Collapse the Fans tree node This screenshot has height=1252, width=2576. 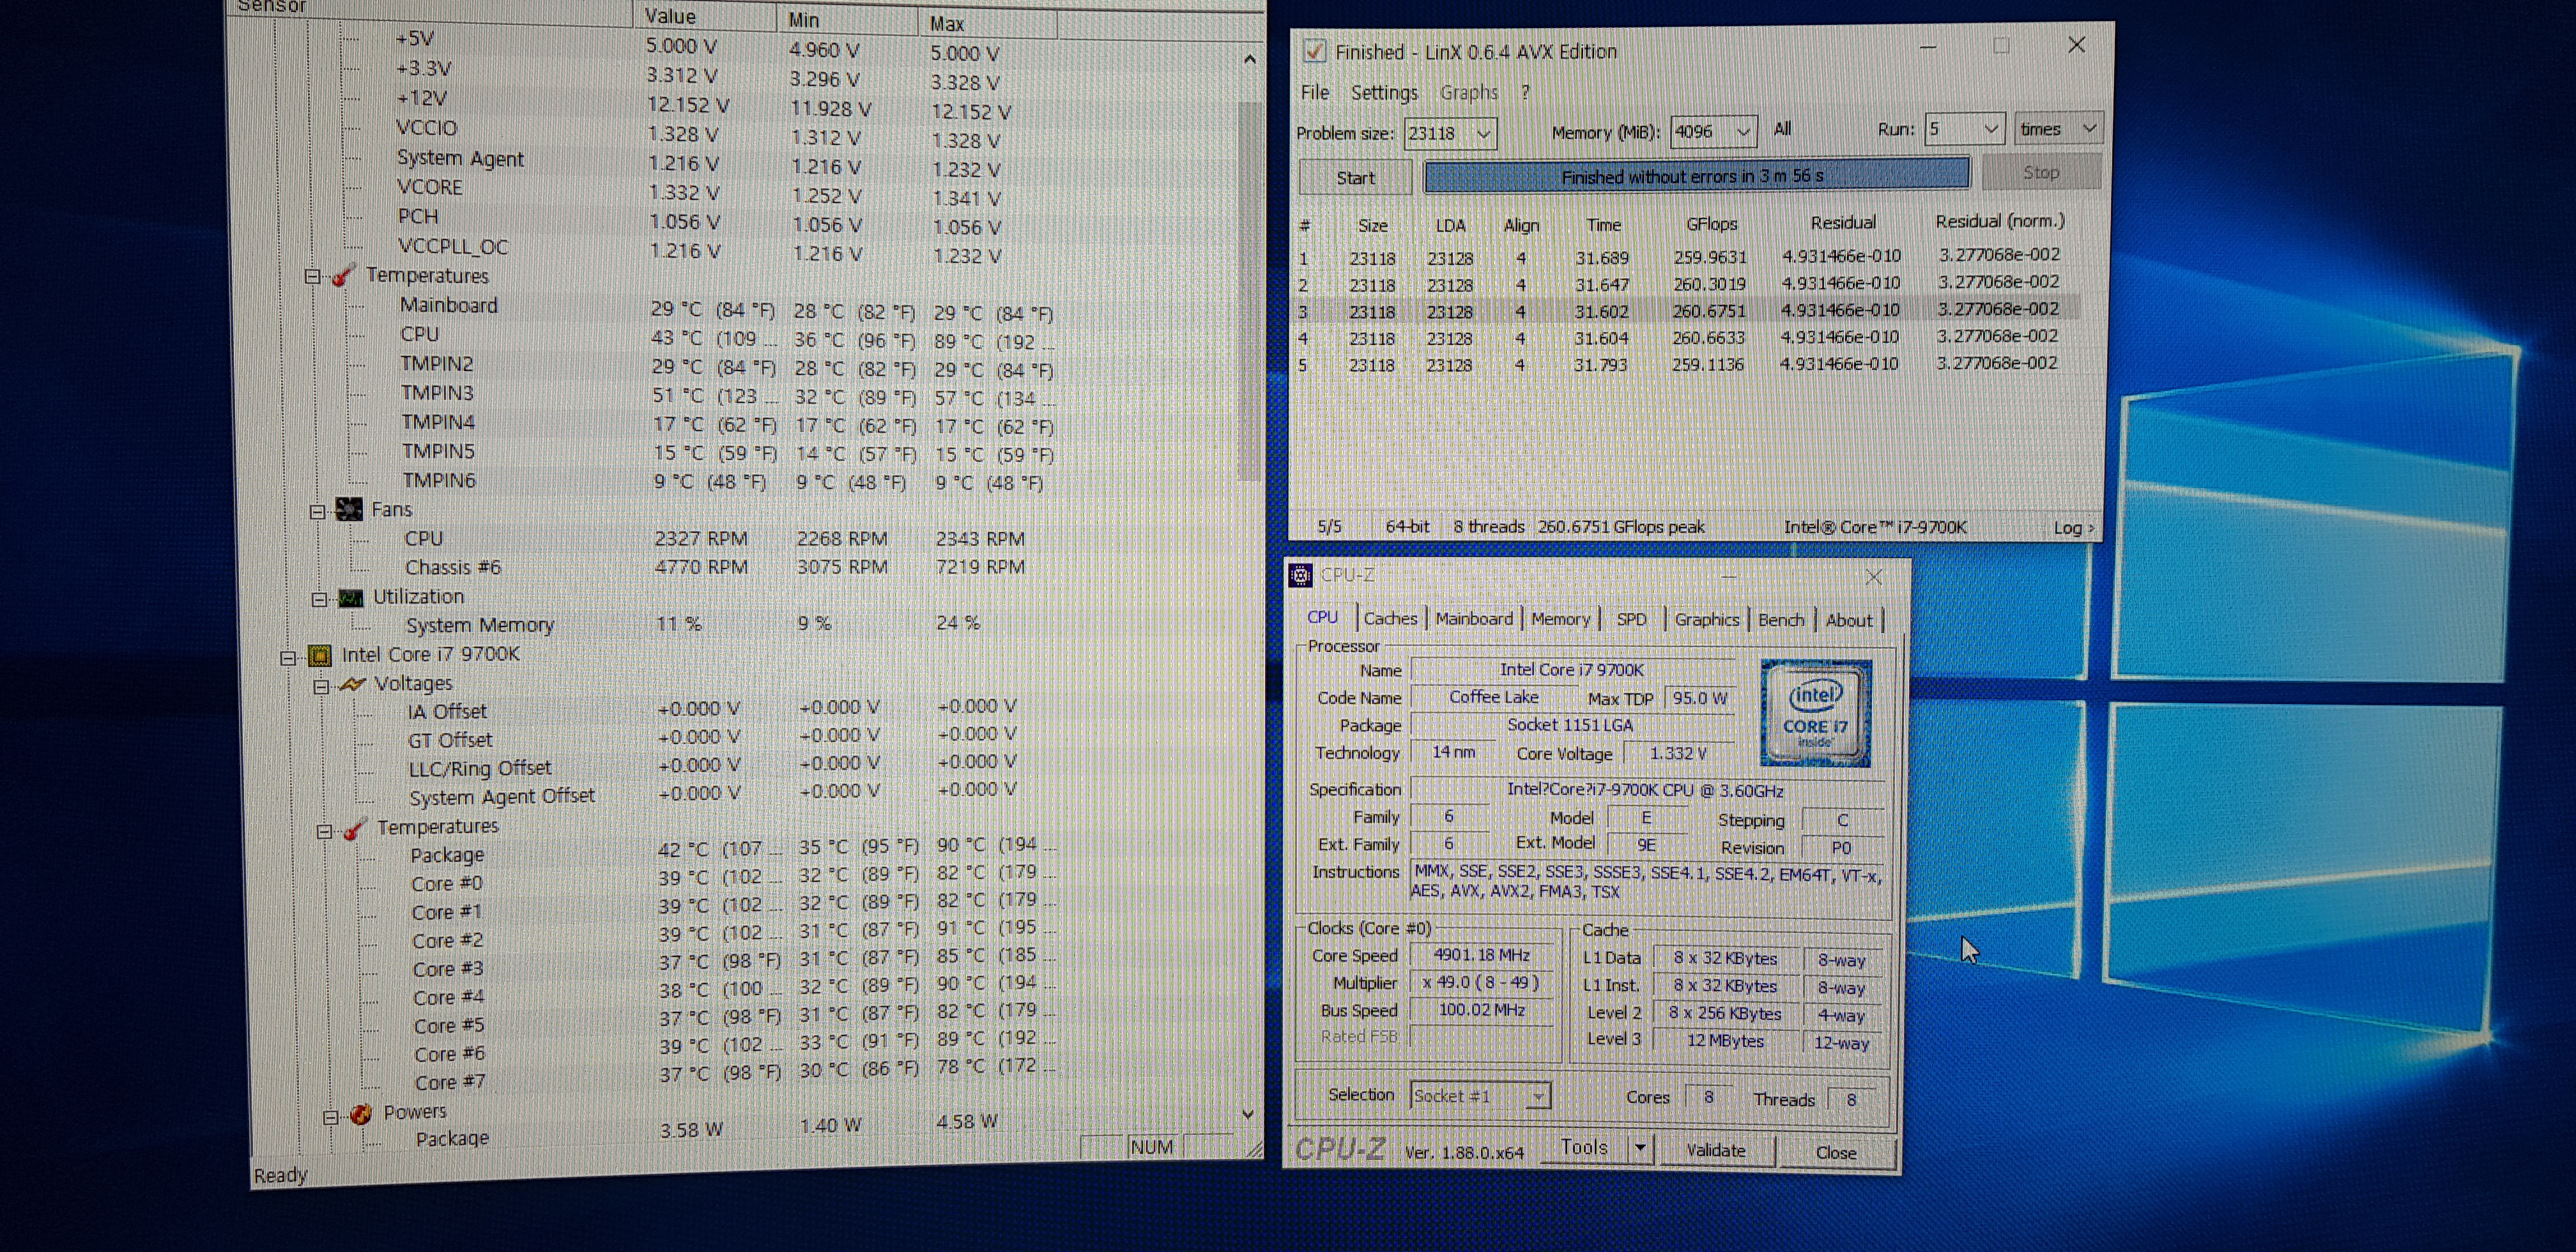[x=317, y=511]
